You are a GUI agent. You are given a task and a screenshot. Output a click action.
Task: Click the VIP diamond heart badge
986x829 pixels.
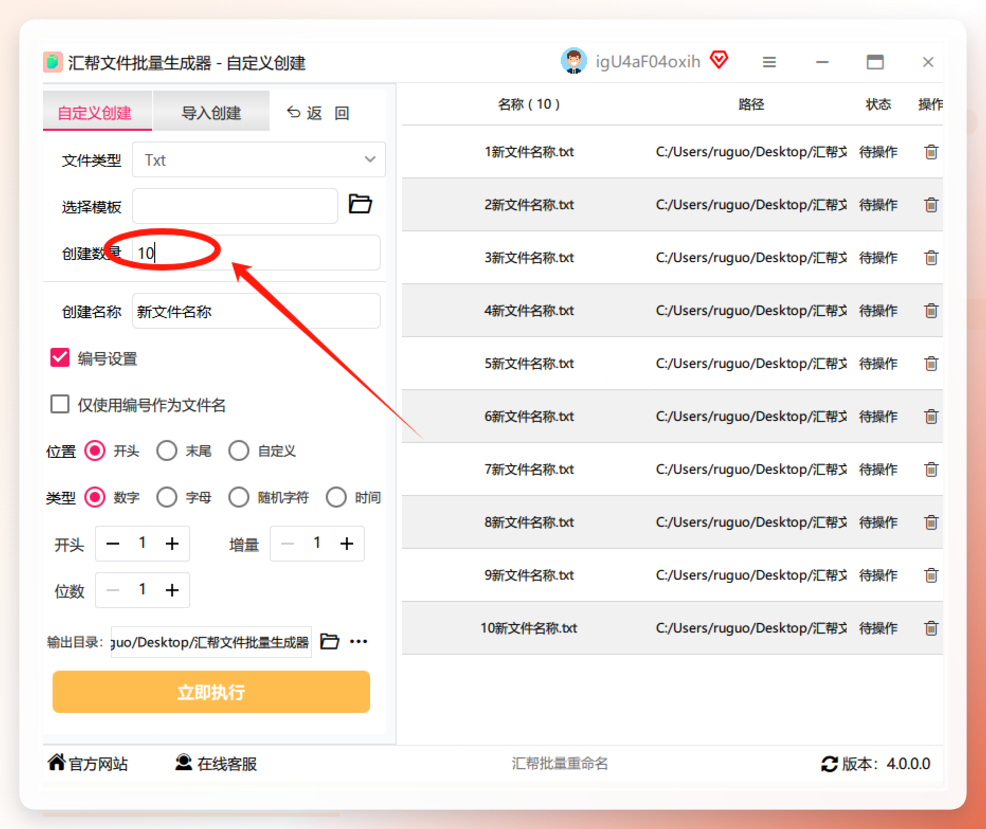(719, 60)
